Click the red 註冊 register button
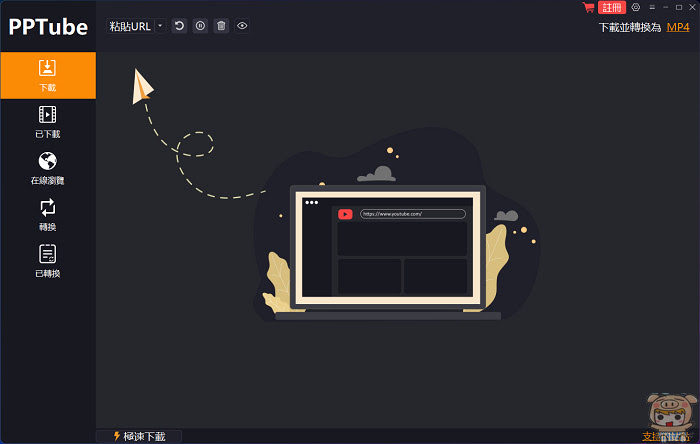 tap(612, 8)
